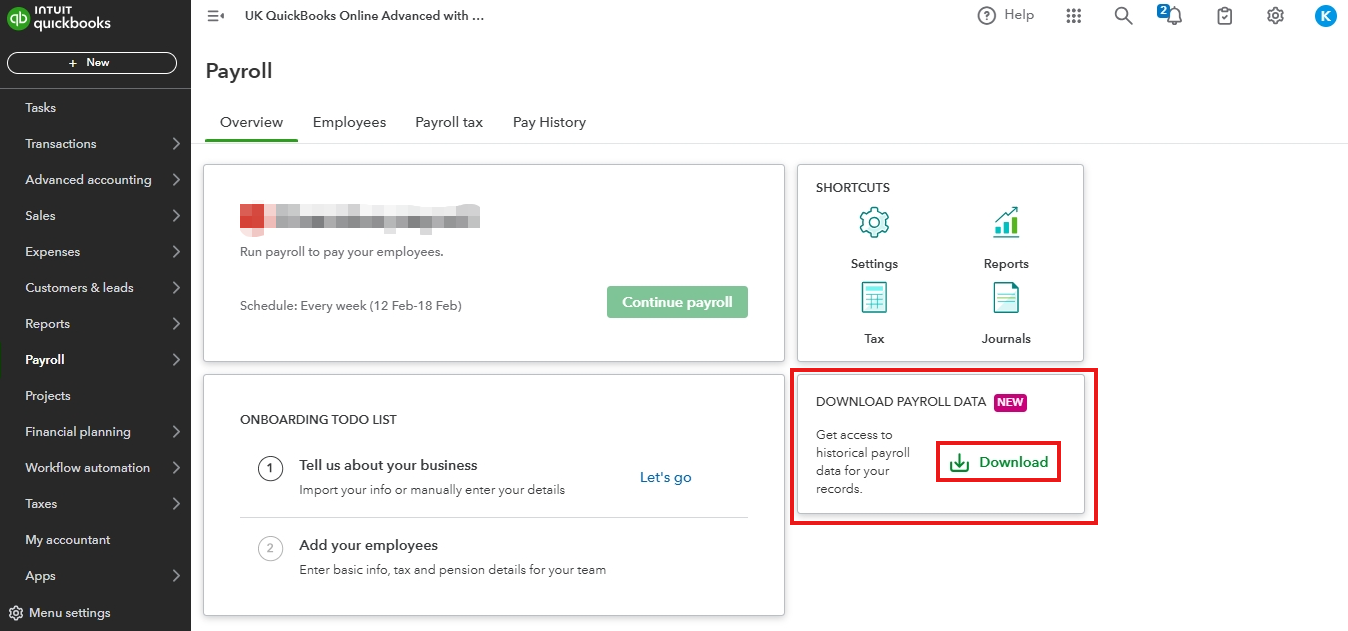Click the Run payroll description text
This screenshot has height=631, width=1348.
(342, 252)
